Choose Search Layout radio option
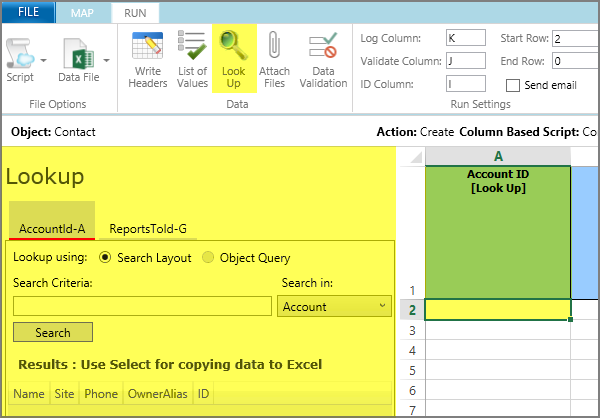600x418 pixels. coord(105,258)
